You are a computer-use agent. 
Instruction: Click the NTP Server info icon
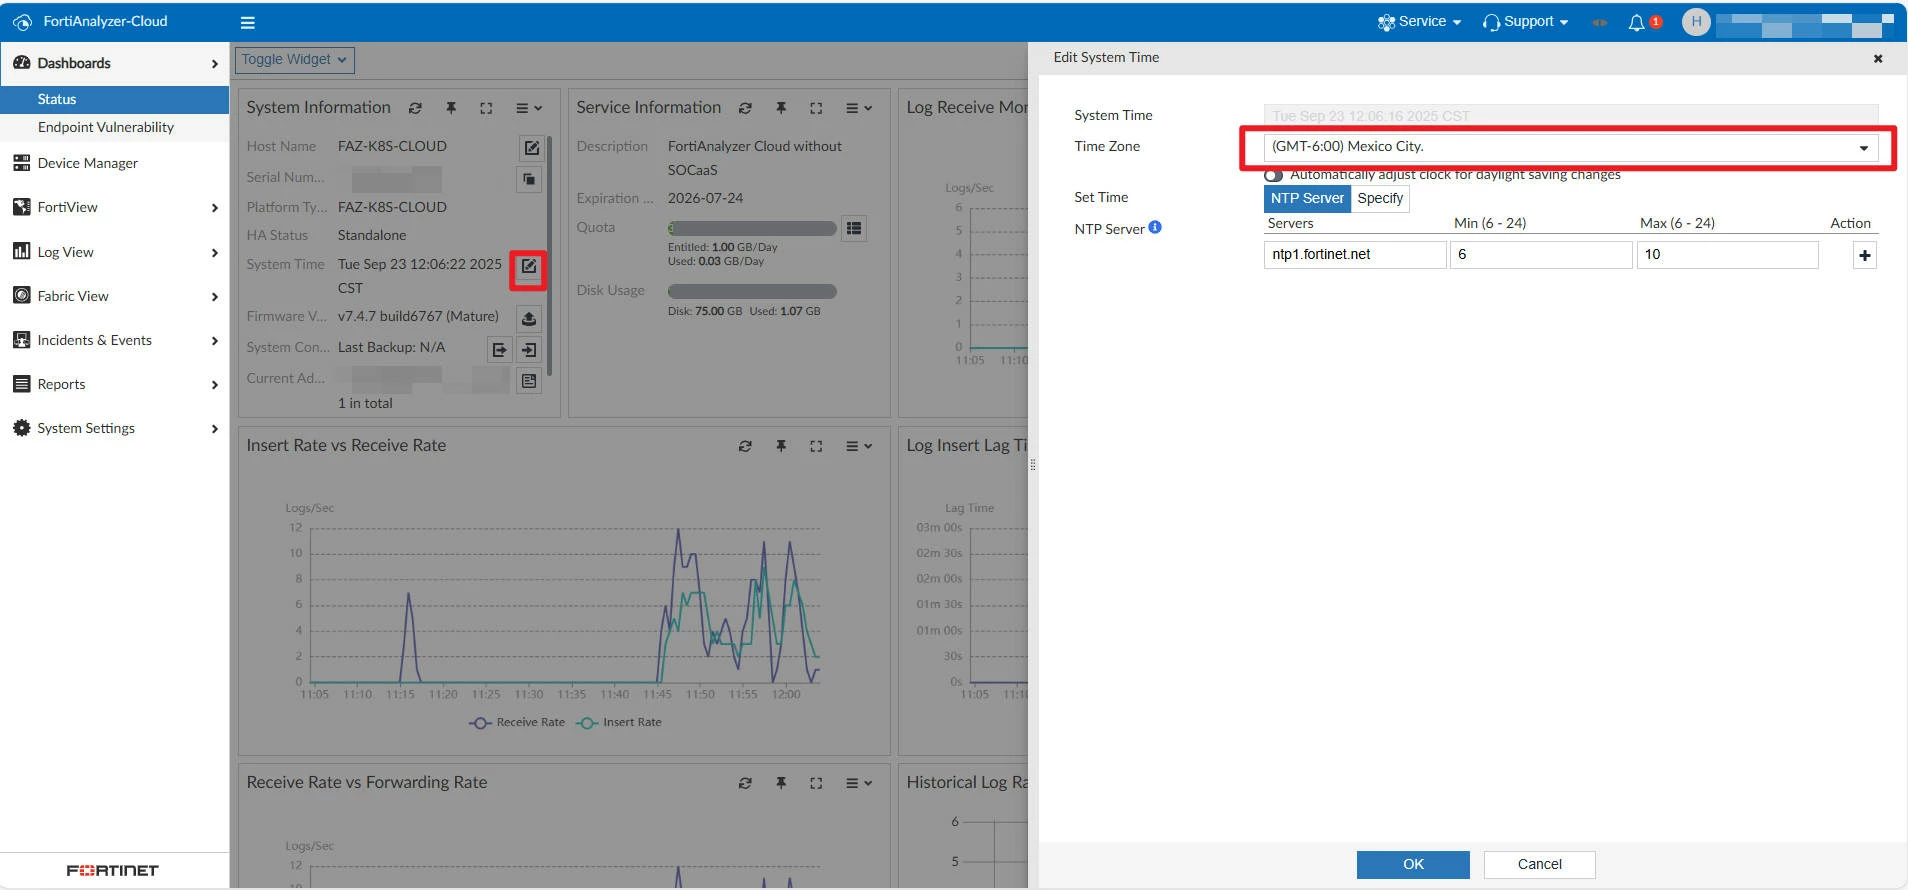(1155, 227)
